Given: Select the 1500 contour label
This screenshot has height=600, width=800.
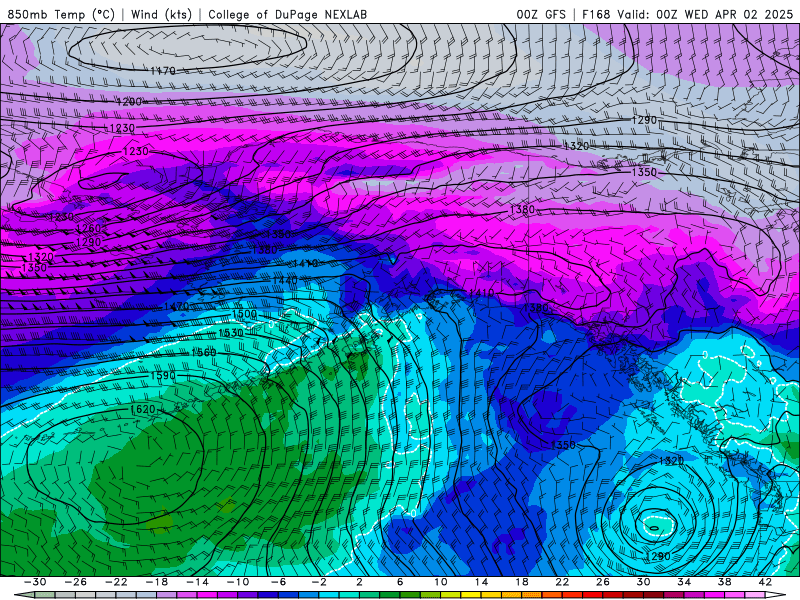Looking at the screenshot, I should pos(244,314).
